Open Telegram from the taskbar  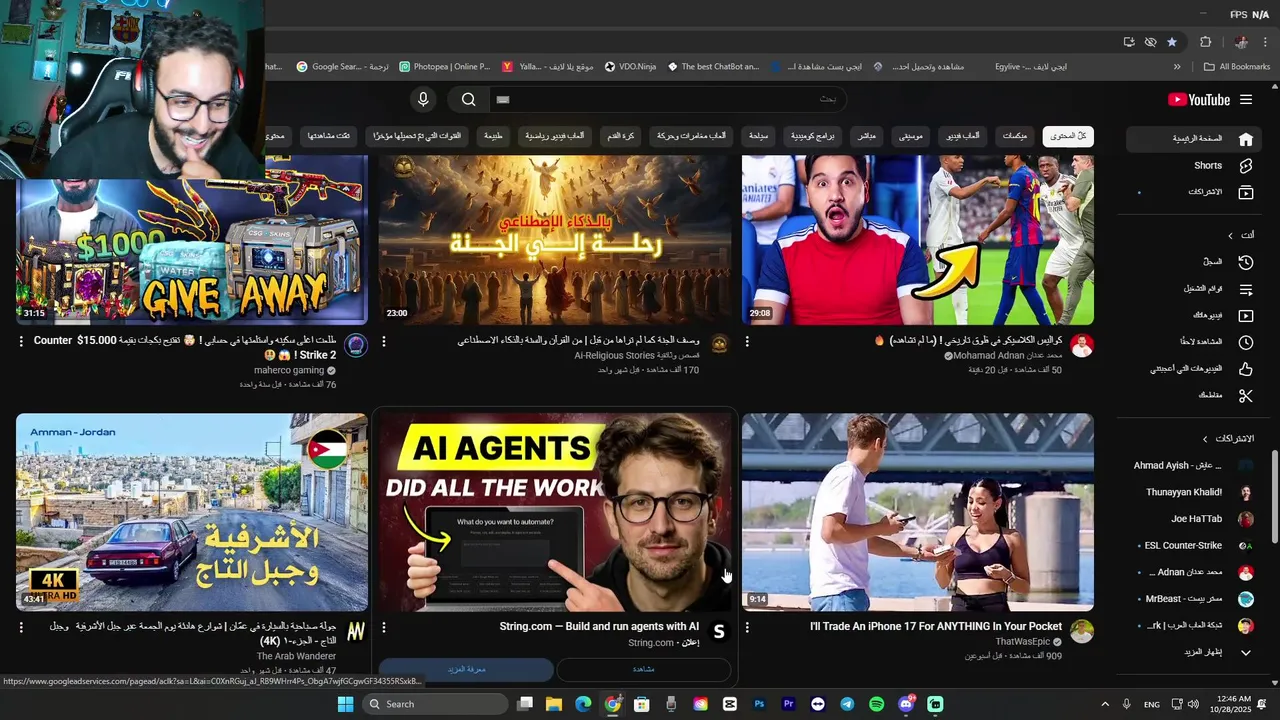[x=847, y=704]
